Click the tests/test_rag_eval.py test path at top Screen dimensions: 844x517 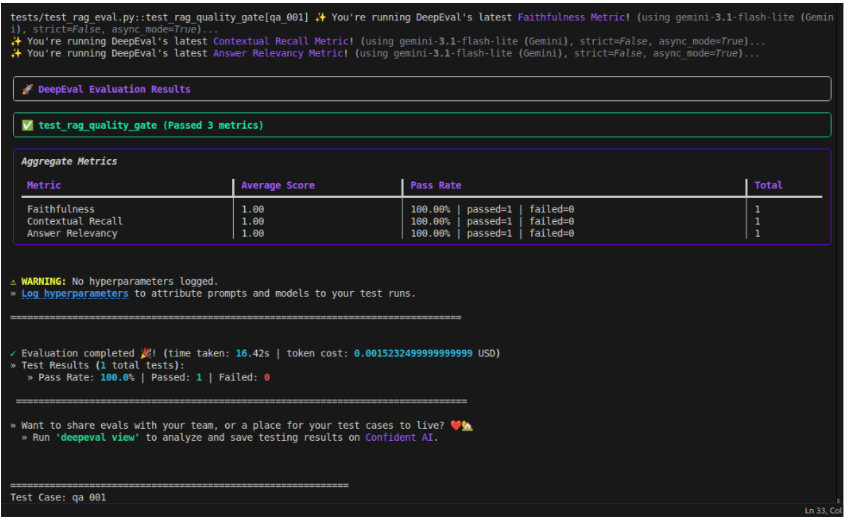(159, 17)
